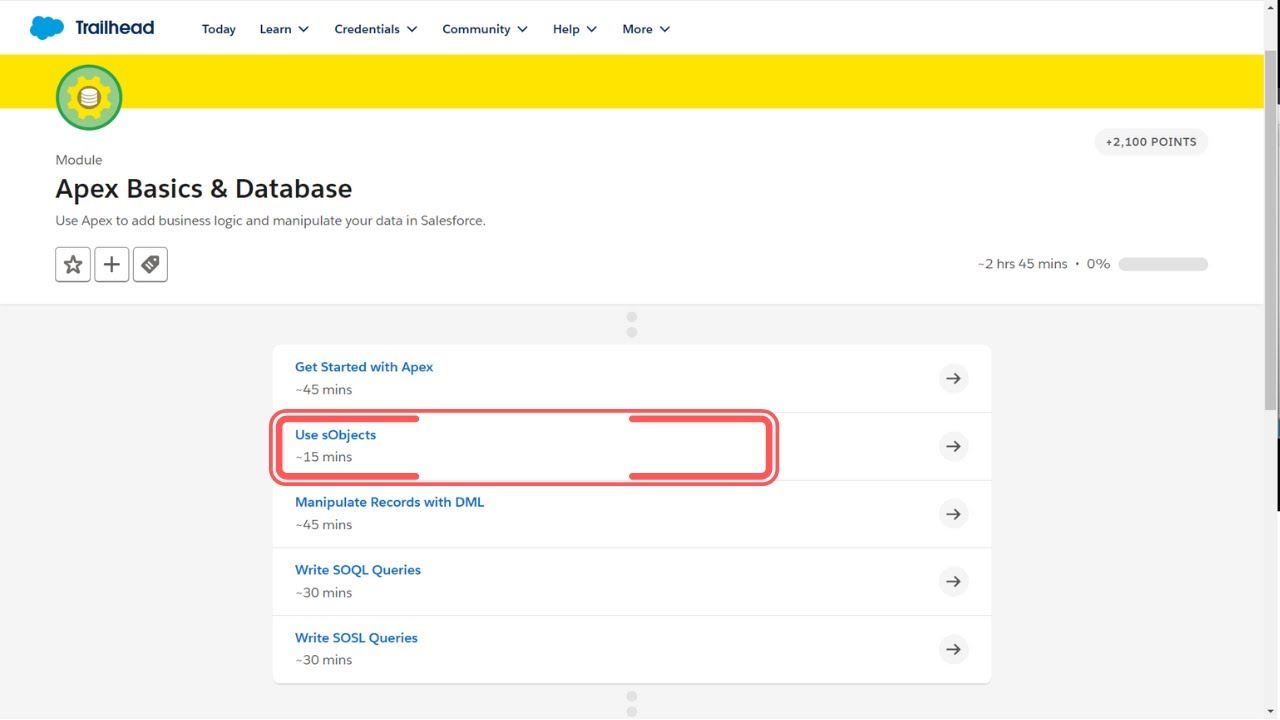Viewport: 1280px width, 720px height.
Task: Add the module using the plus icon
Action: coord(112,264)
